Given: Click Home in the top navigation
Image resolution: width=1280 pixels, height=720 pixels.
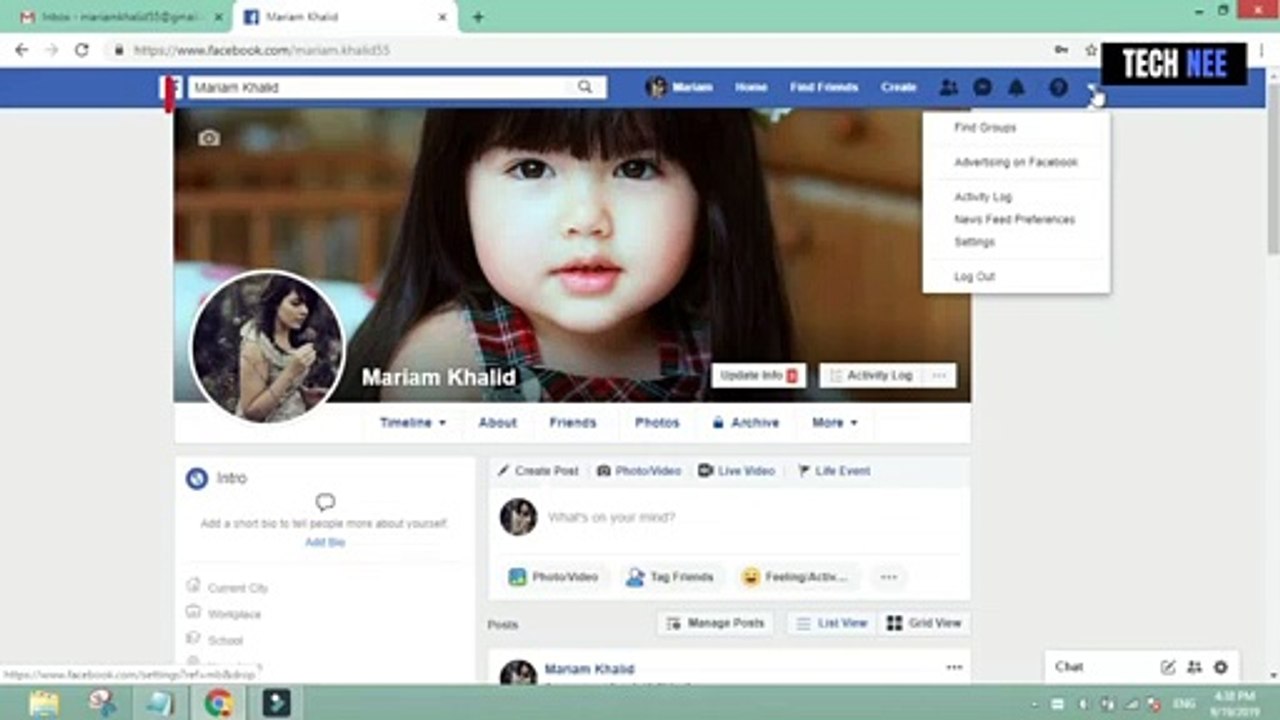Looking at the screenshot, I should click(751, 87).
